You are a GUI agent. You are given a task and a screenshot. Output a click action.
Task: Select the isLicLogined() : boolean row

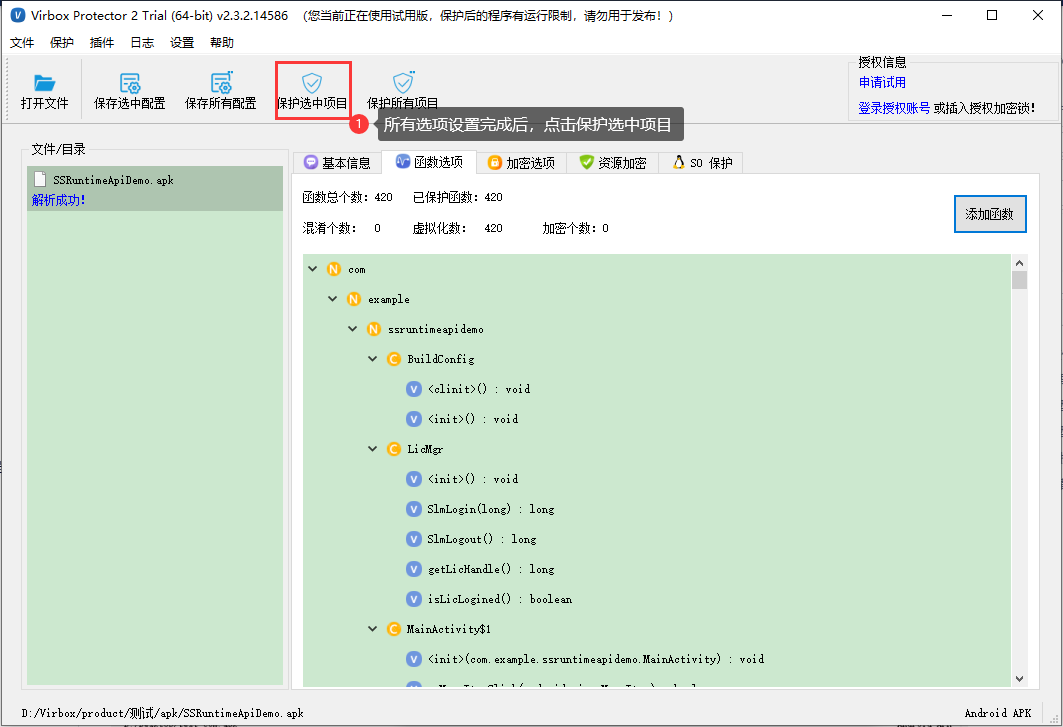(499, 599)
